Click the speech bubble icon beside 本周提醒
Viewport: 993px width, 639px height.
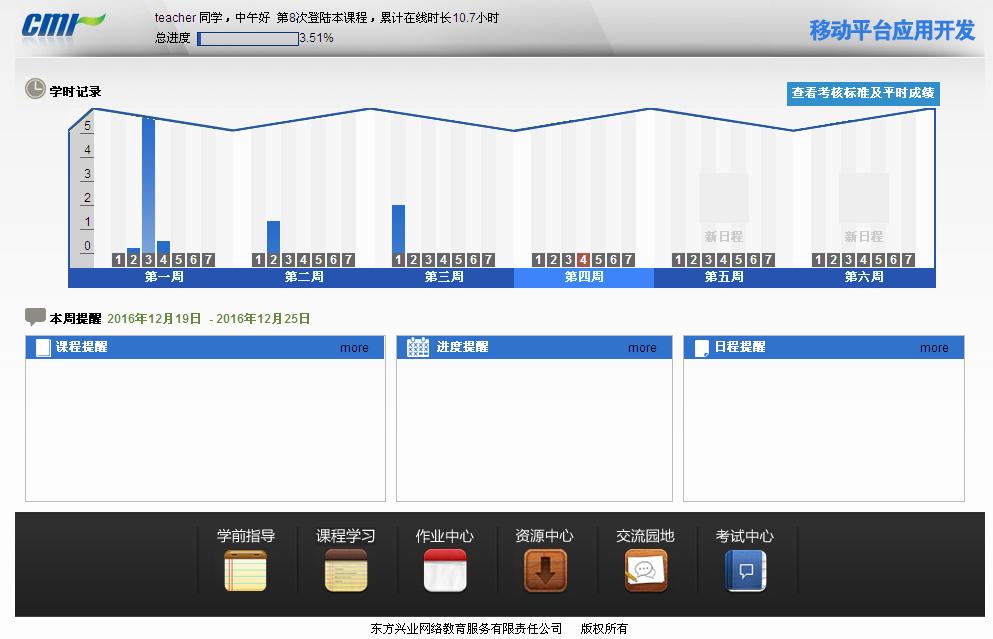35,316
